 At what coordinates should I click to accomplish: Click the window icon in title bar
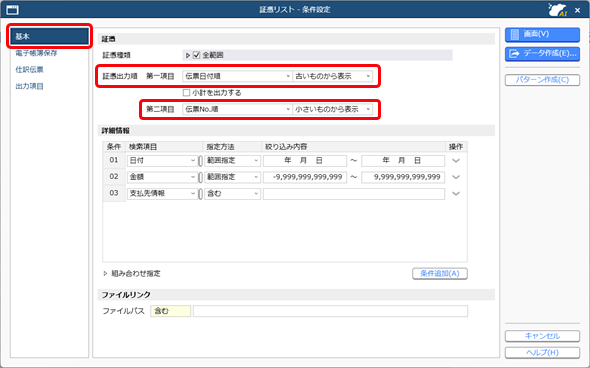click(12, 9)
